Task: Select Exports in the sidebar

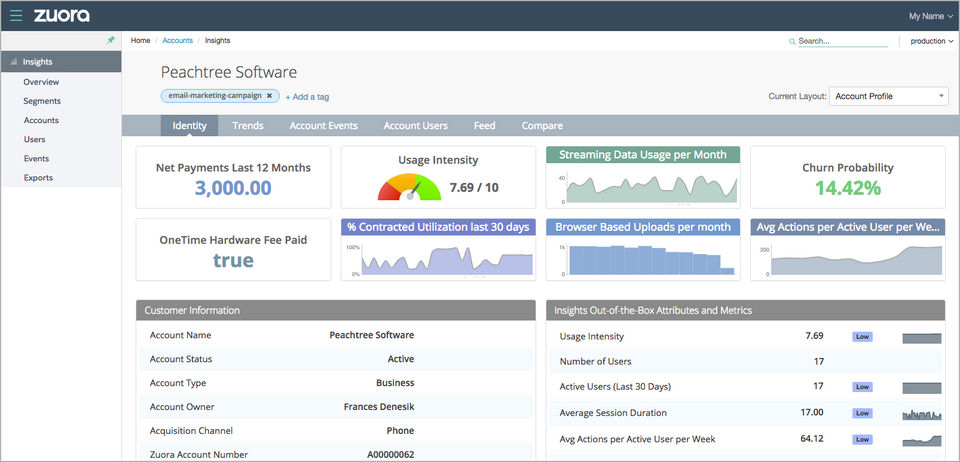Action: coord(38,178)
